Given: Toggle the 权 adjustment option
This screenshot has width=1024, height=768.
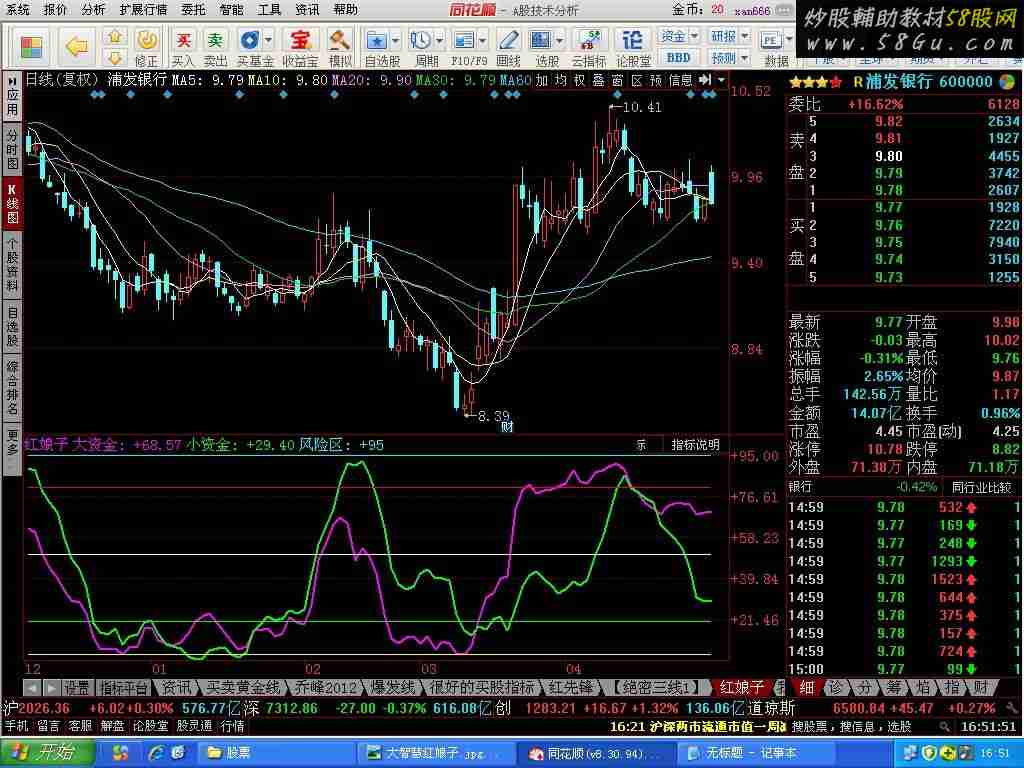Looking at the screenshot, I should click(x=579, y=80).
